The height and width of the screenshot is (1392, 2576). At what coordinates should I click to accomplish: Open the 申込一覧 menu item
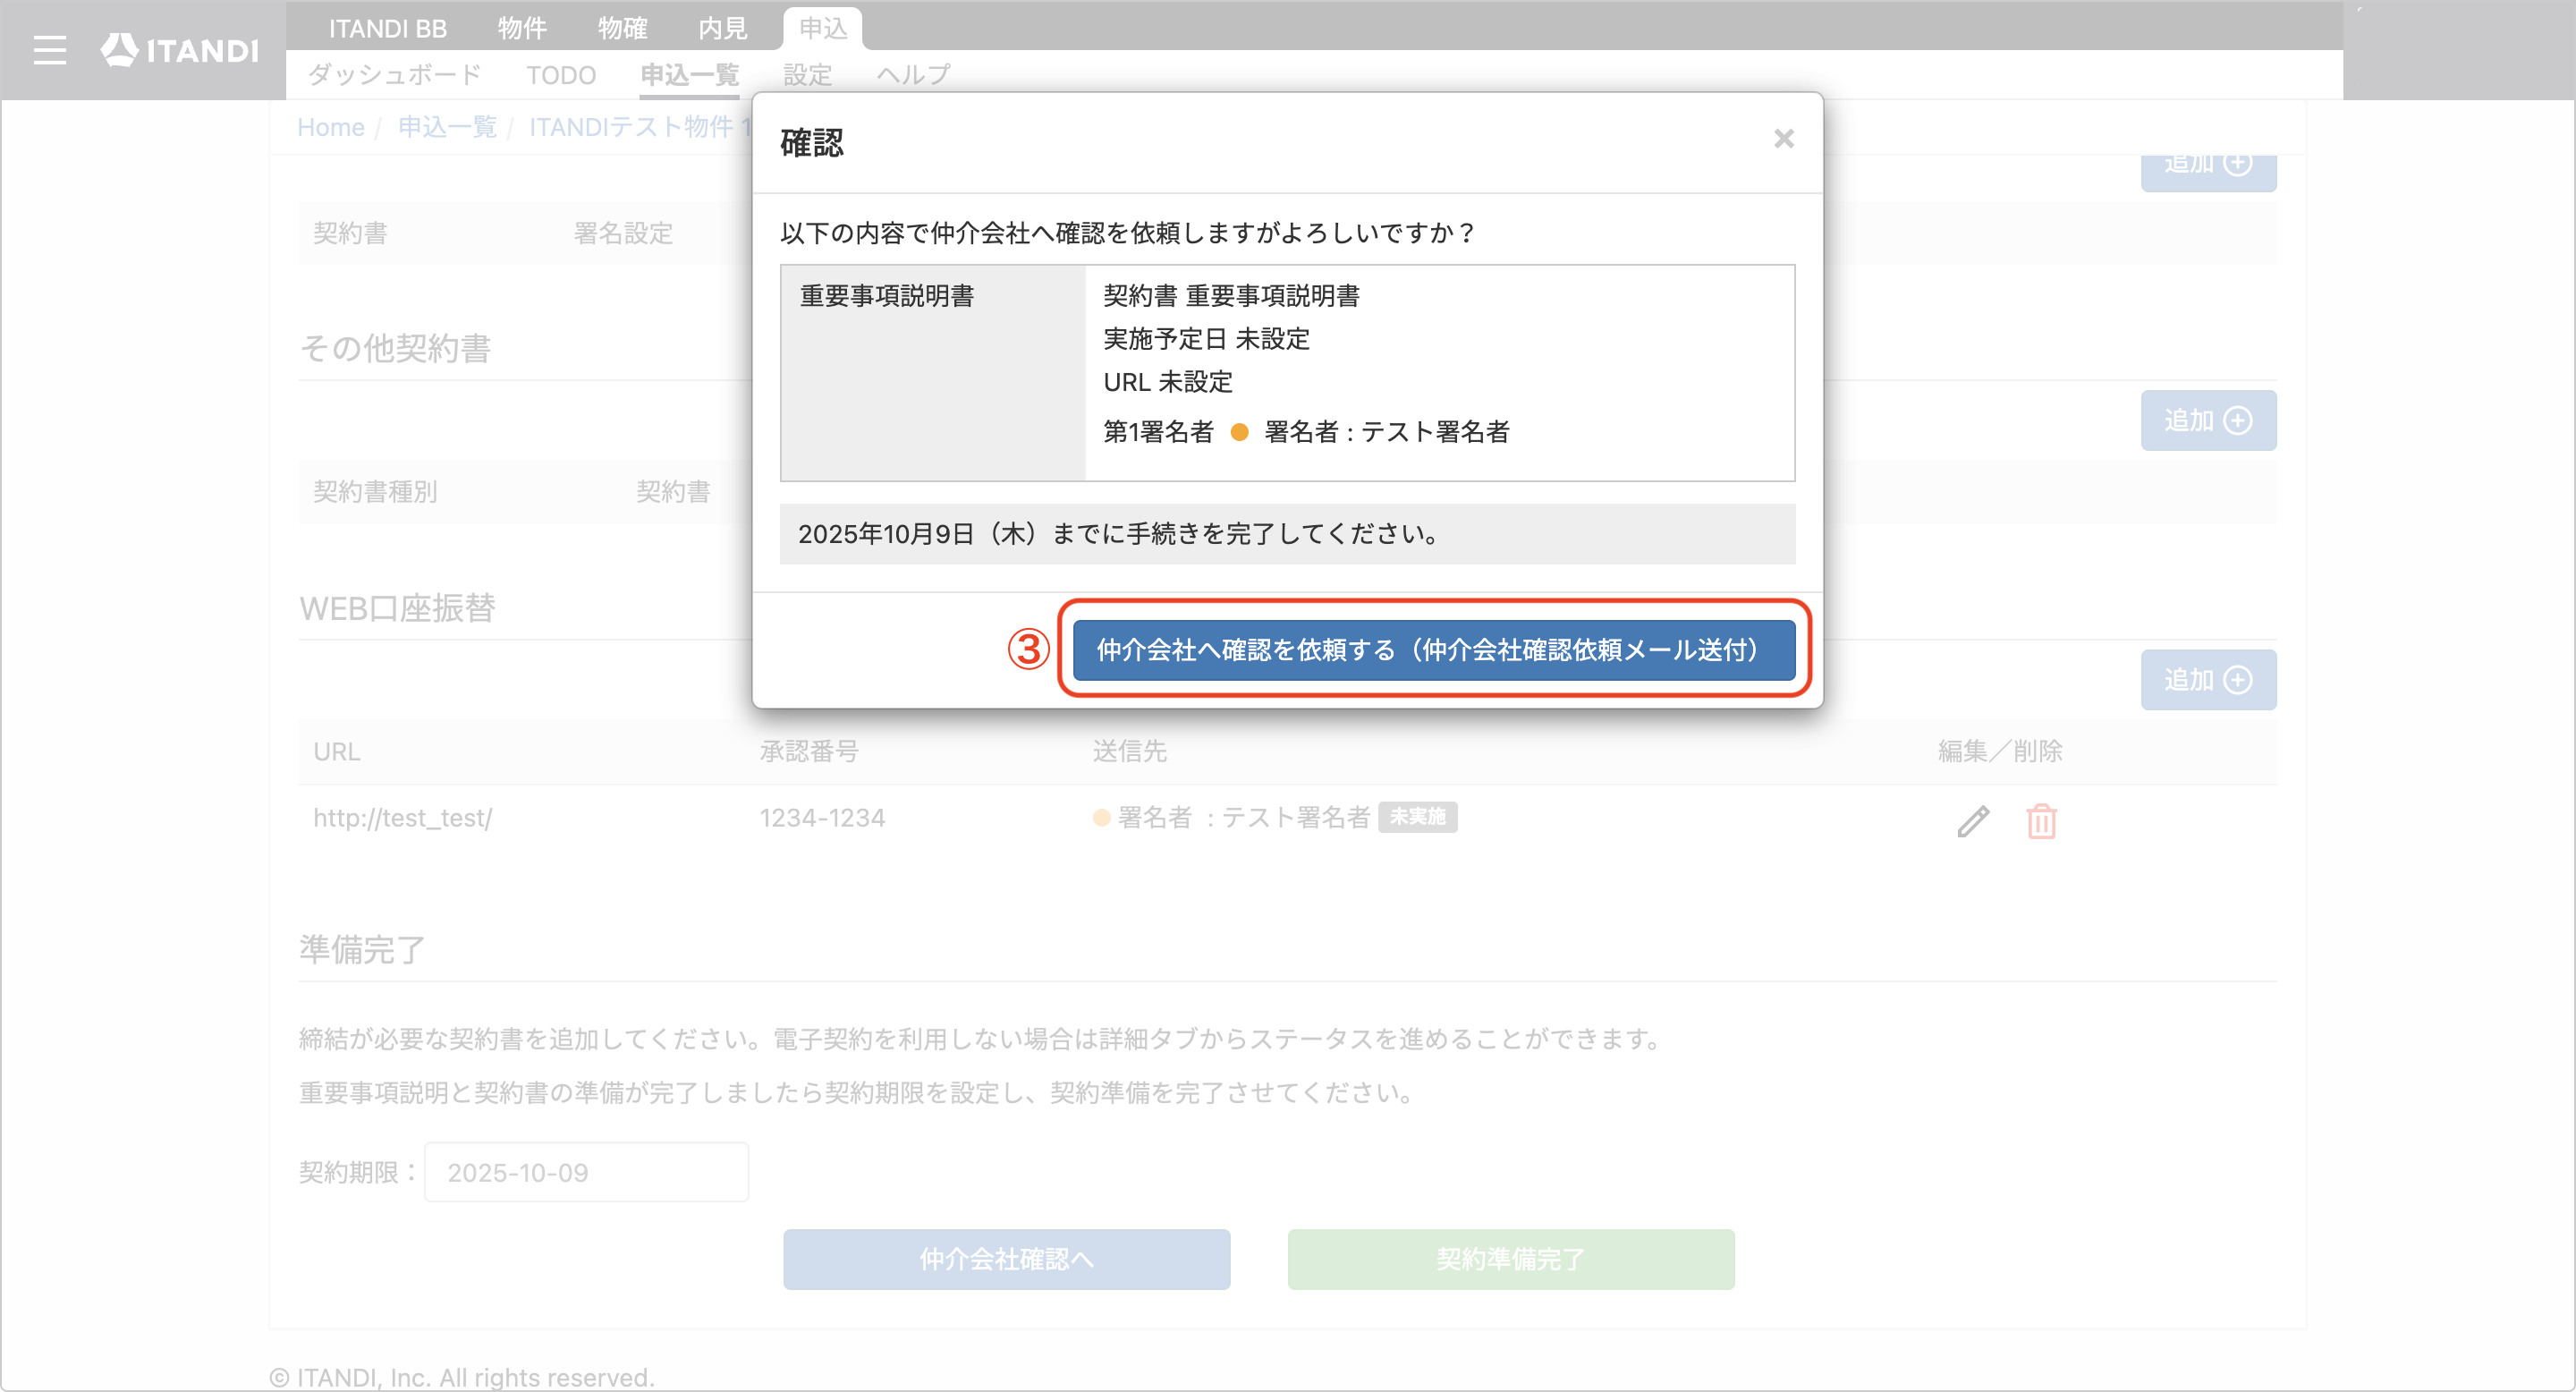689,75
